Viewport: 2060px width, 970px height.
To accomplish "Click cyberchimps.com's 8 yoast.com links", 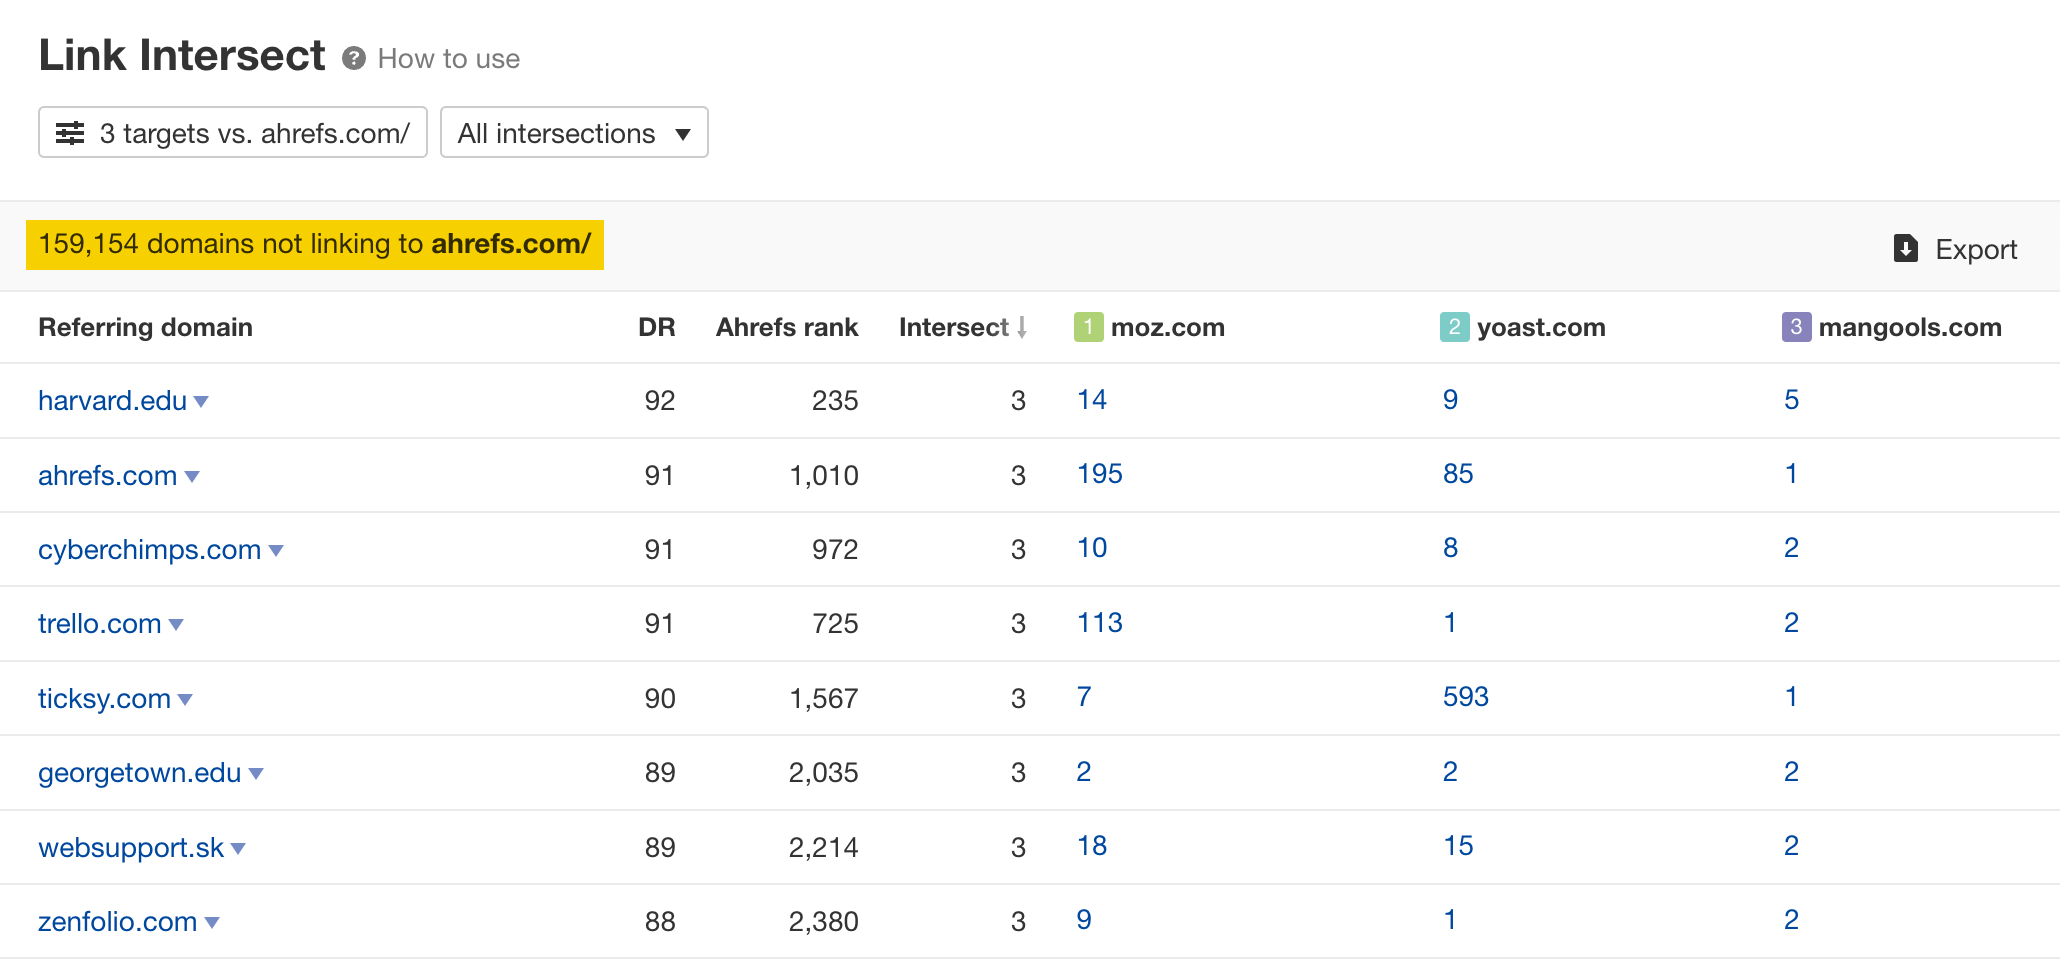I will [x=1450, y=548].
